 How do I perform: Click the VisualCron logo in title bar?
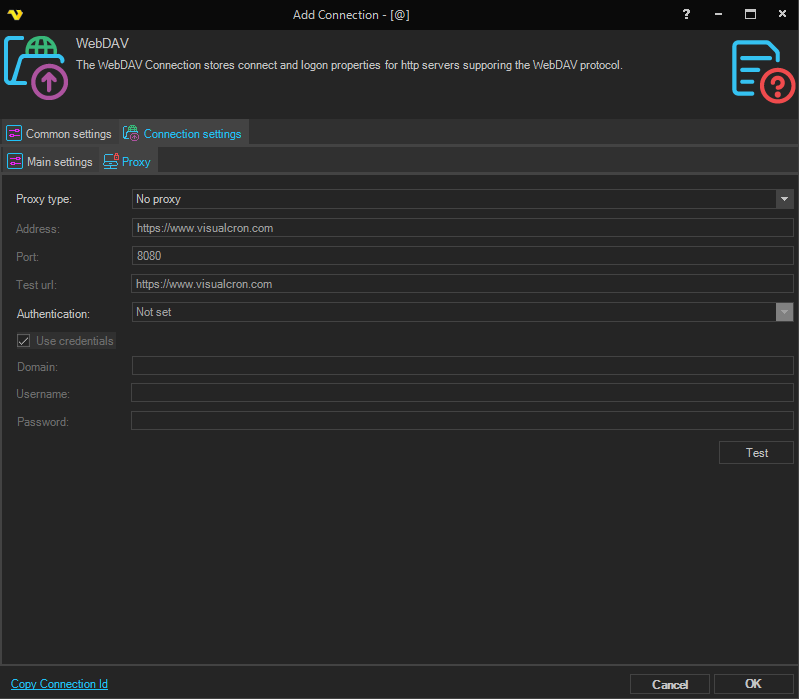15,14
